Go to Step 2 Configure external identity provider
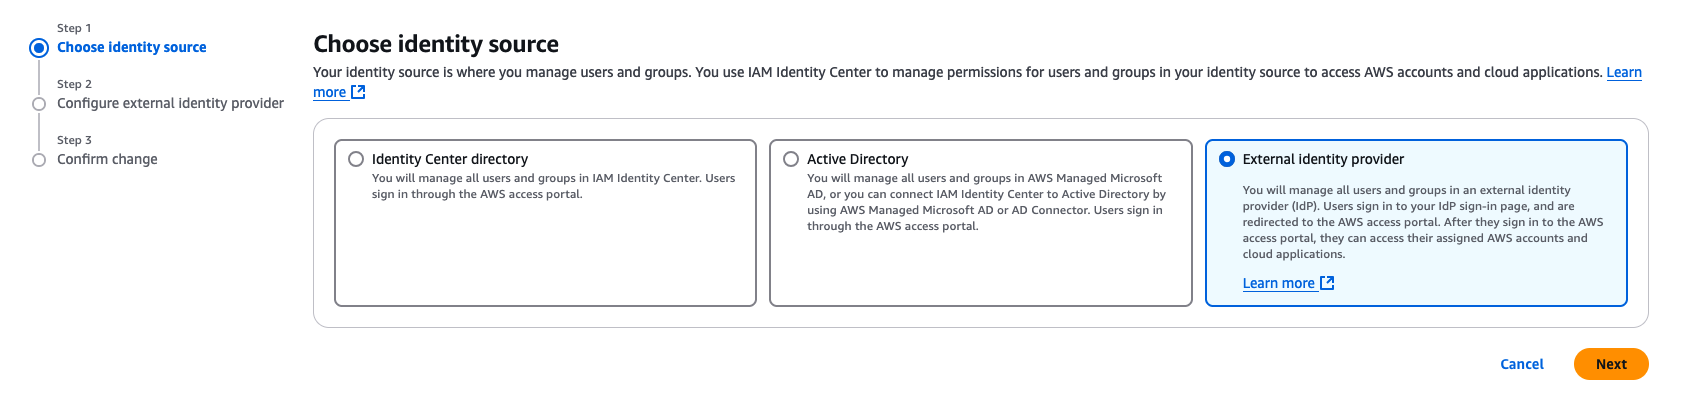The width and height of the screenshot is (1692, 397). click(170, 103)
